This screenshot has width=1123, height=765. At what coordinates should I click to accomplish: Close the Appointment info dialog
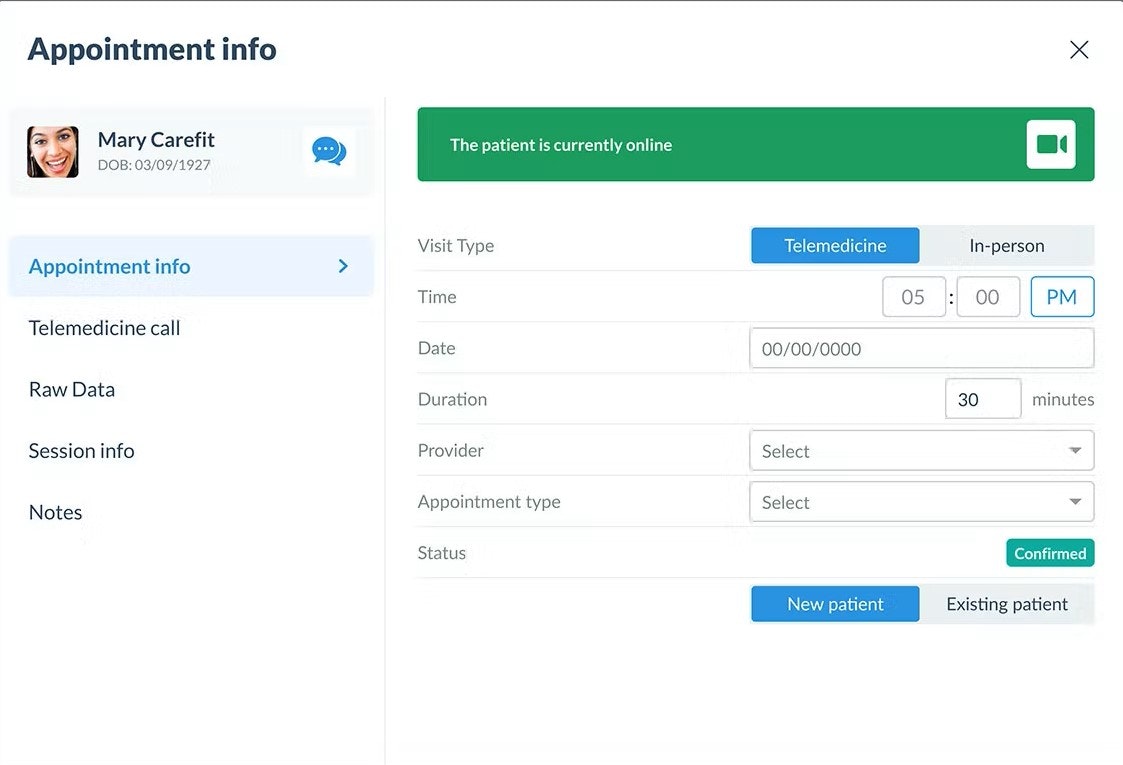tap(1079, 48)
